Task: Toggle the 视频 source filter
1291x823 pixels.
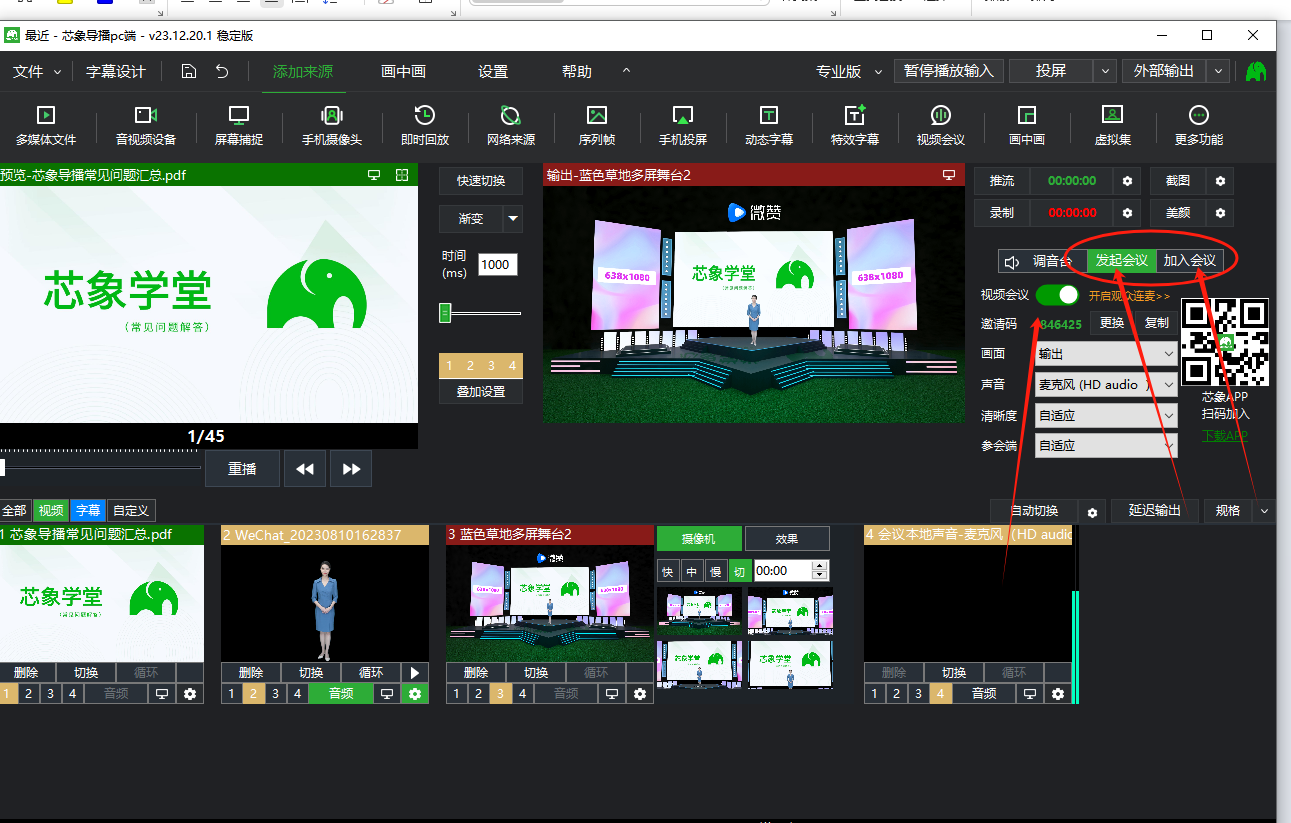Action: coord(52,510)
